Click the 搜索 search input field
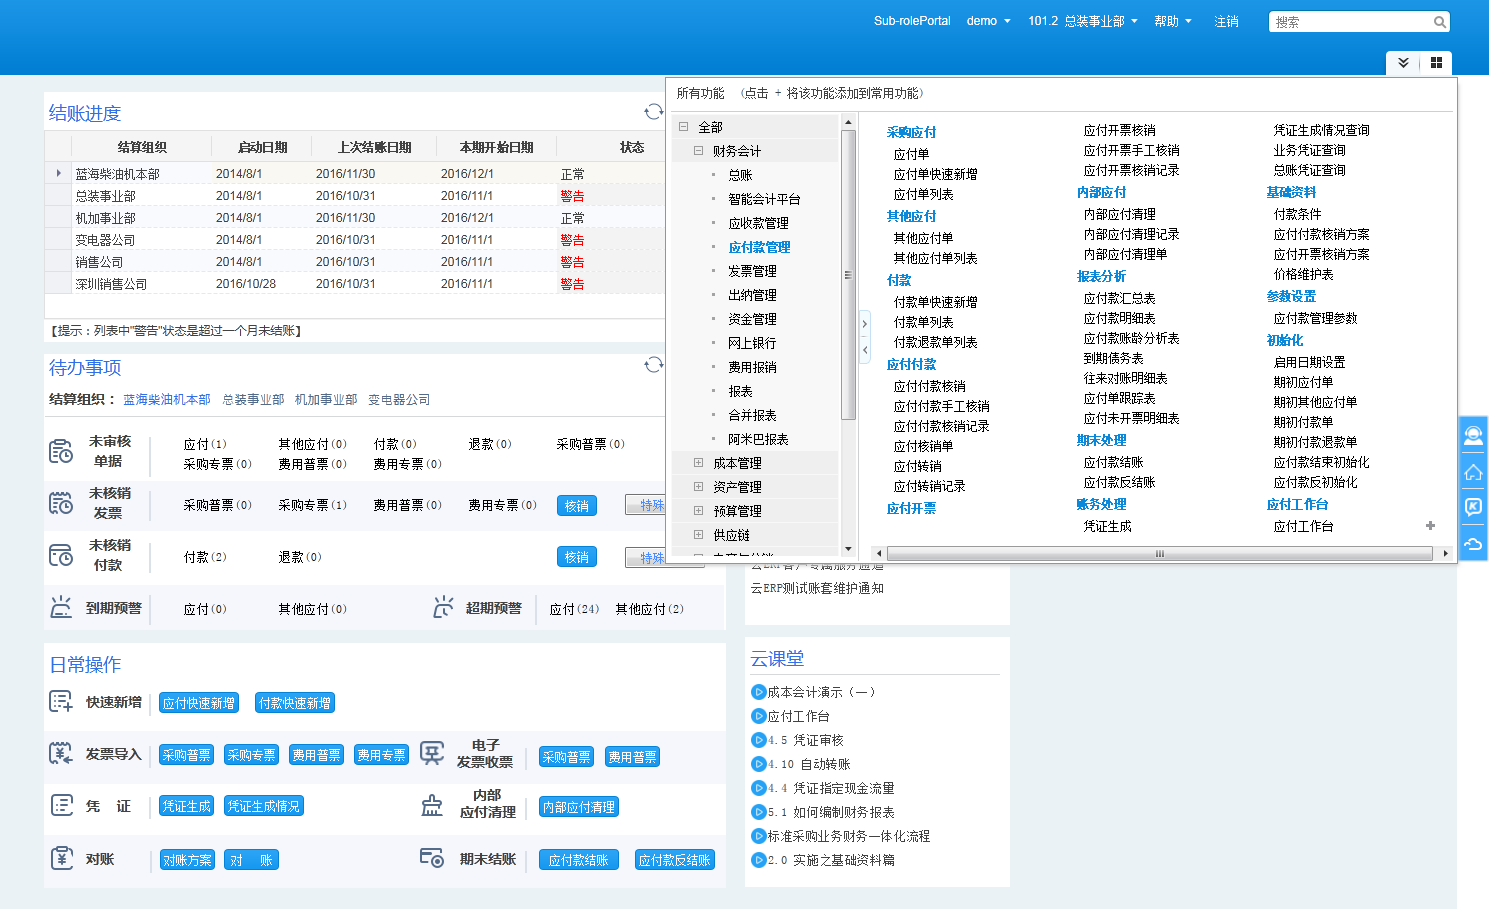Image resolution: width=1489 pixels, height=909 pixels. click(x=1350, y=22)
